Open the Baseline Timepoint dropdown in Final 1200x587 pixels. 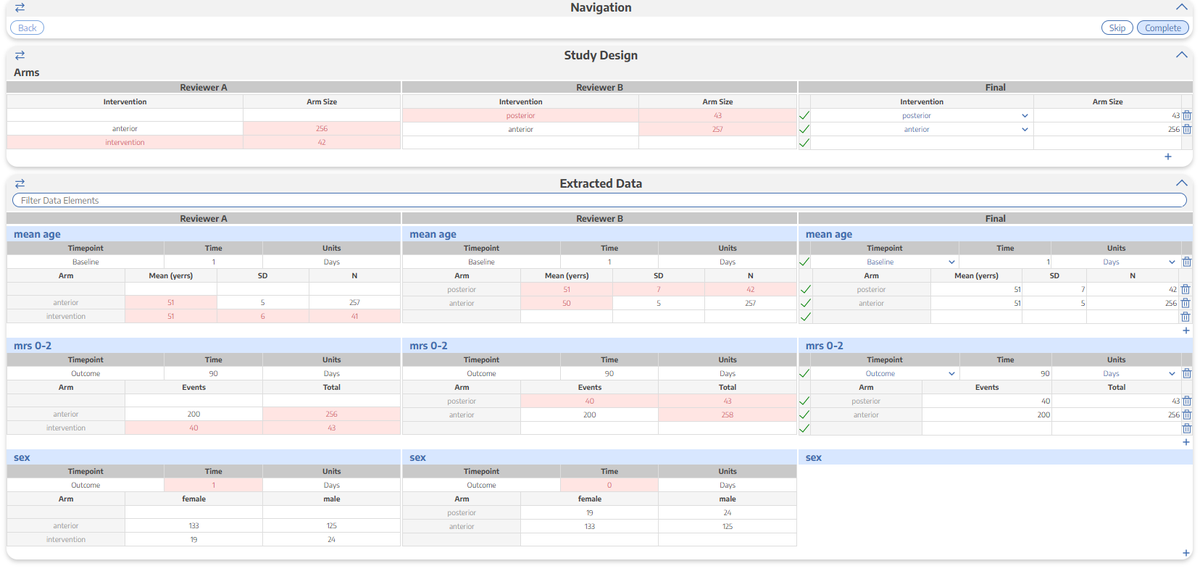pyautogui.click(x=885, y=262)
